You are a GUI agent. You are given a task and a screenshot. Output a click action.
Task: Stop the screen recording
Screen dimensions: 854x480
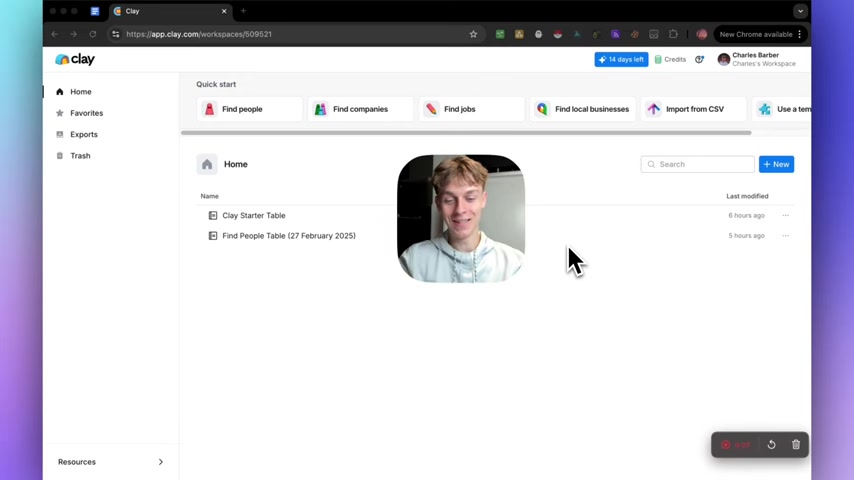pos(725,445)
